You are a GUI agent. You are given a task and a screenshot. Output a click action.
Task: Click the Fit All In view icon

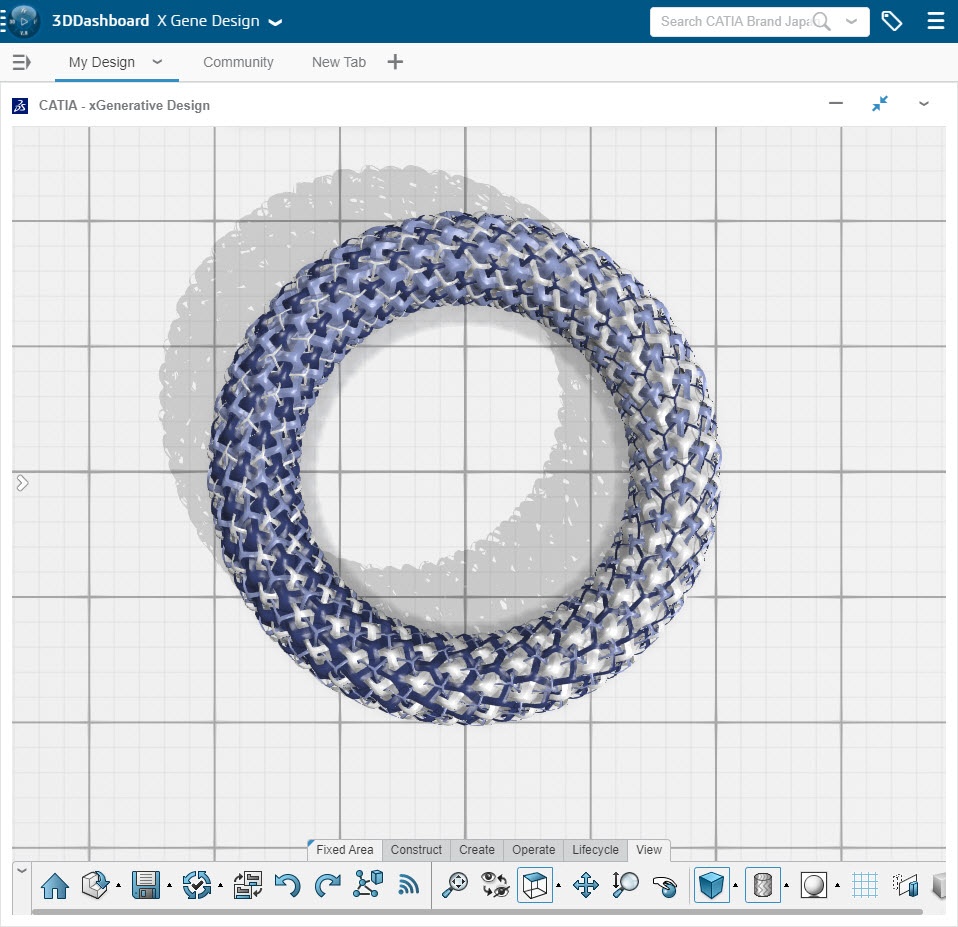456,885
